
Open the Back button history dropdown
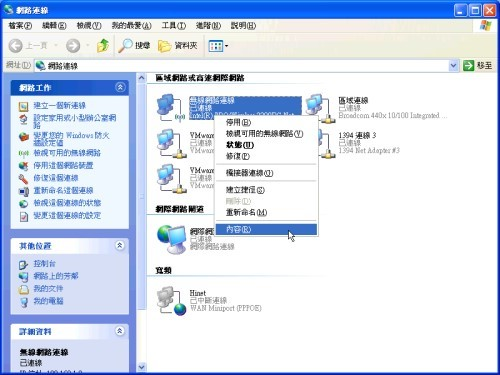coord(56,46)
